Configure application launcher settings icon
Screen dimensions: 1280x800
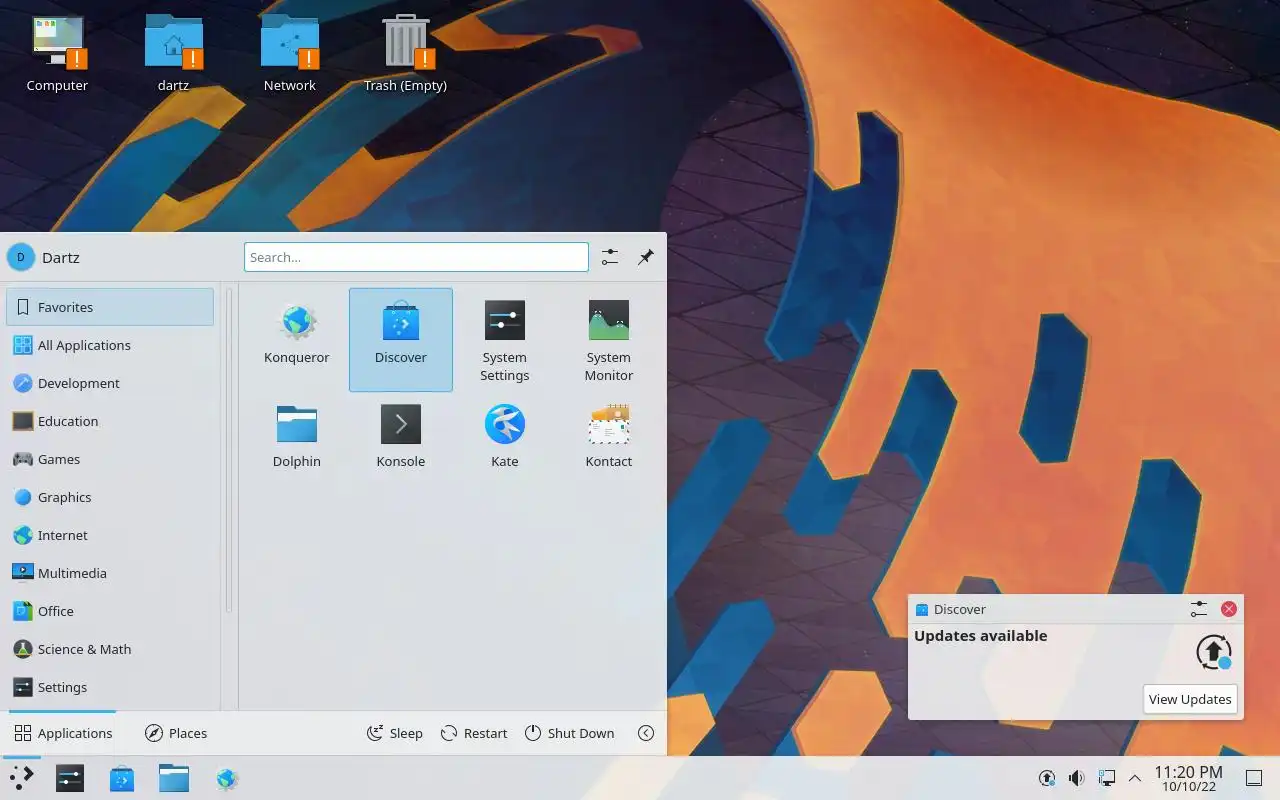[x=610, y=257]
